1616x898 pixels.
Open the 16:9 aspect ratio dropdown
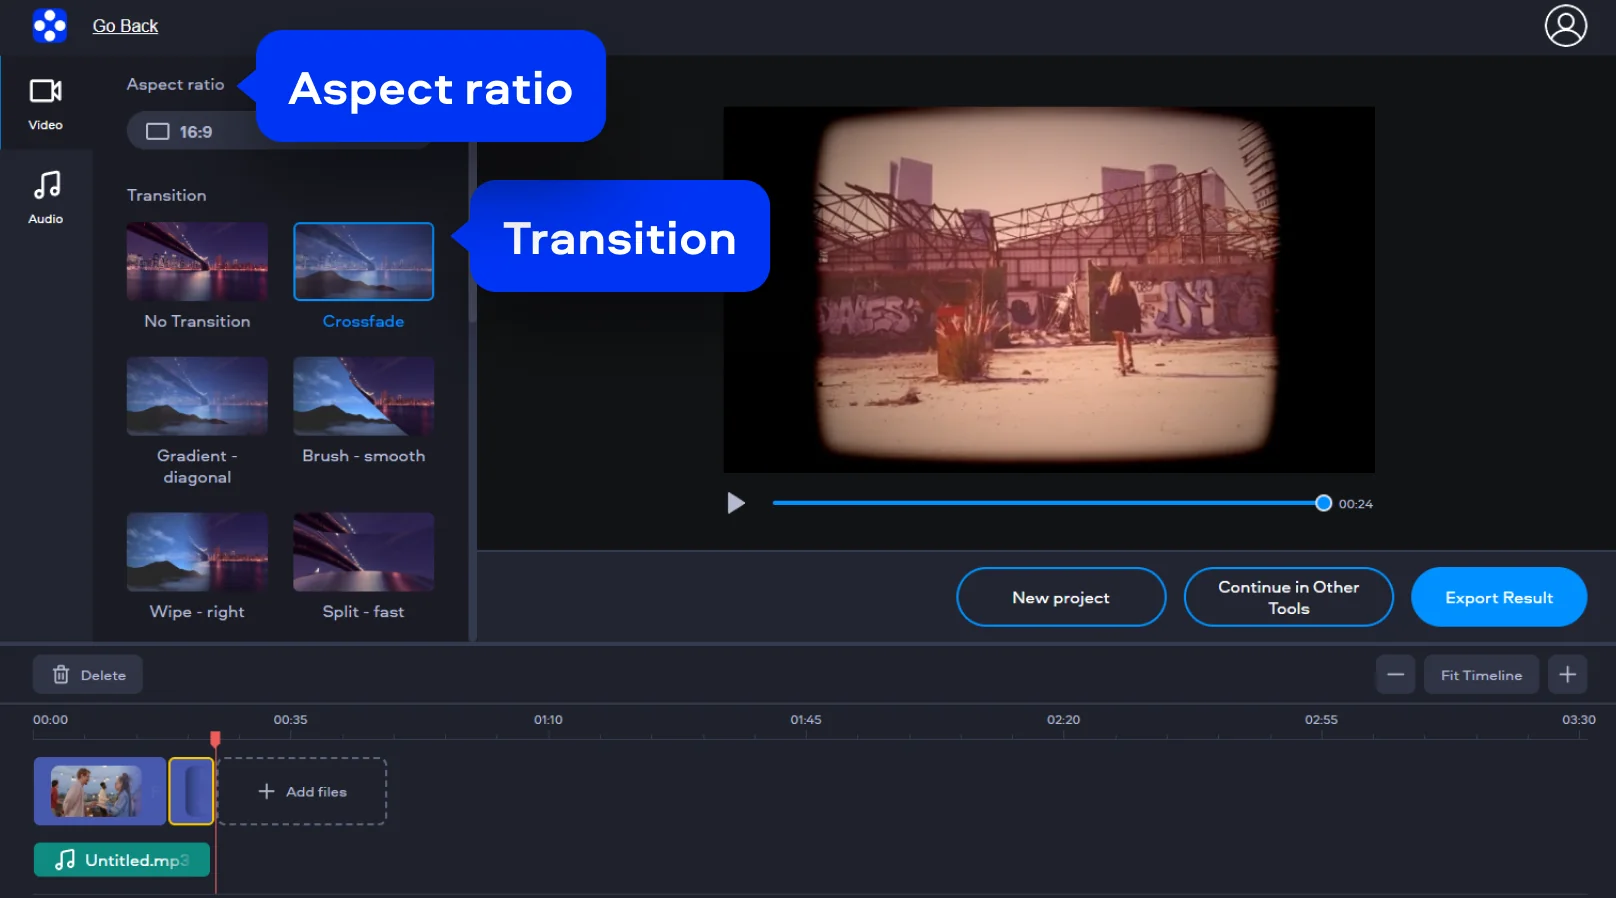click(x=190, y=132)
